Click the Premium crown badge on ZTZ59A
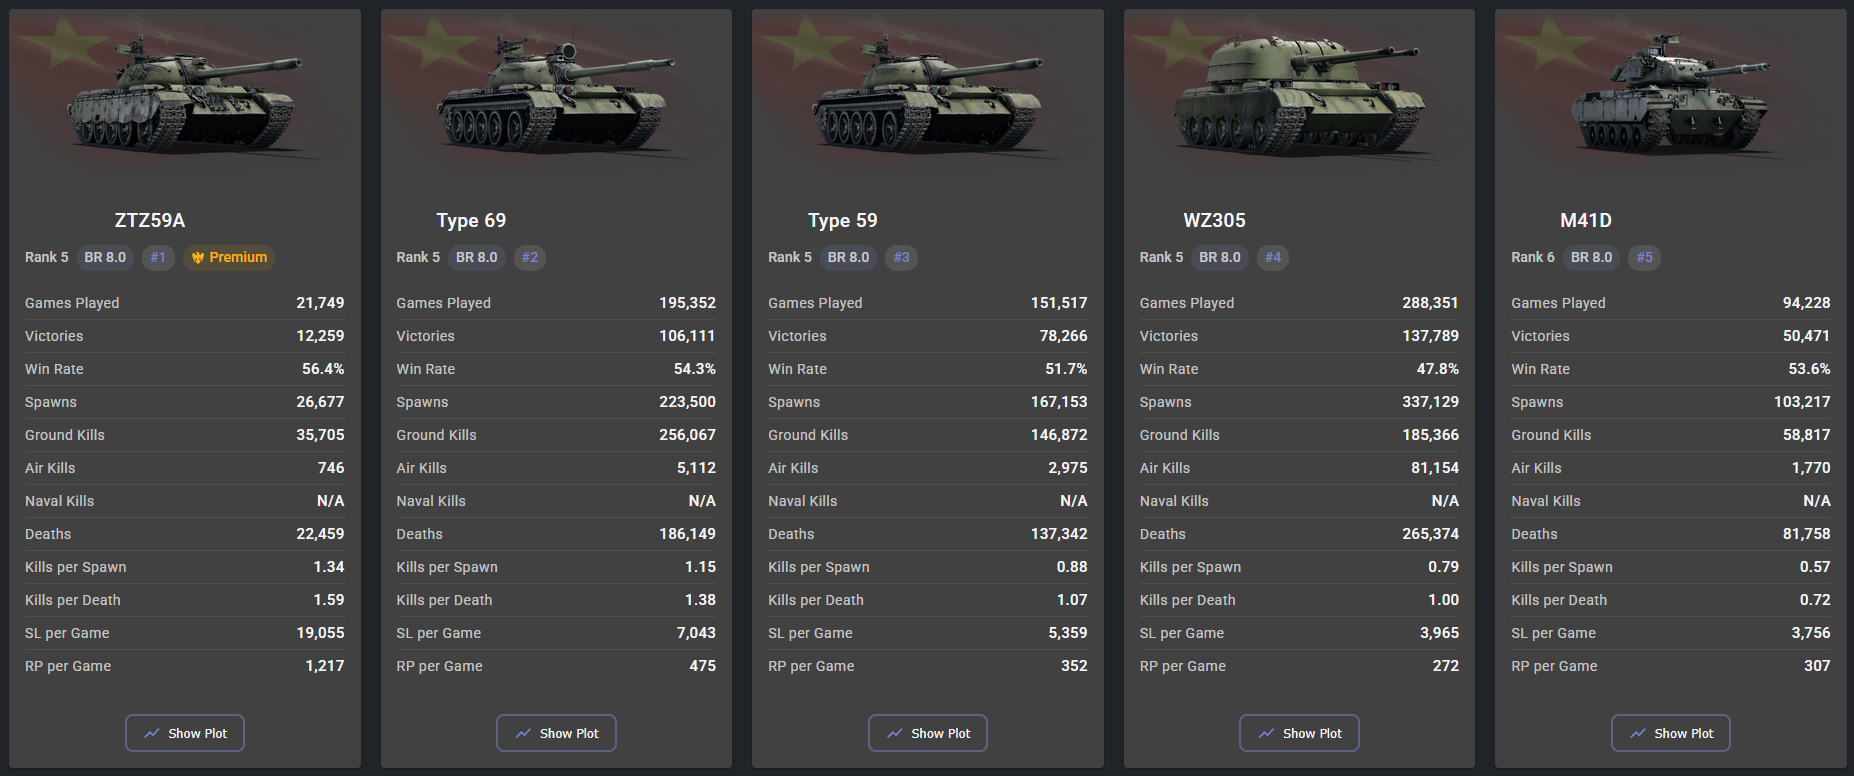The width and height of the screenshot is (1854, 776). (x=229, y=257)
